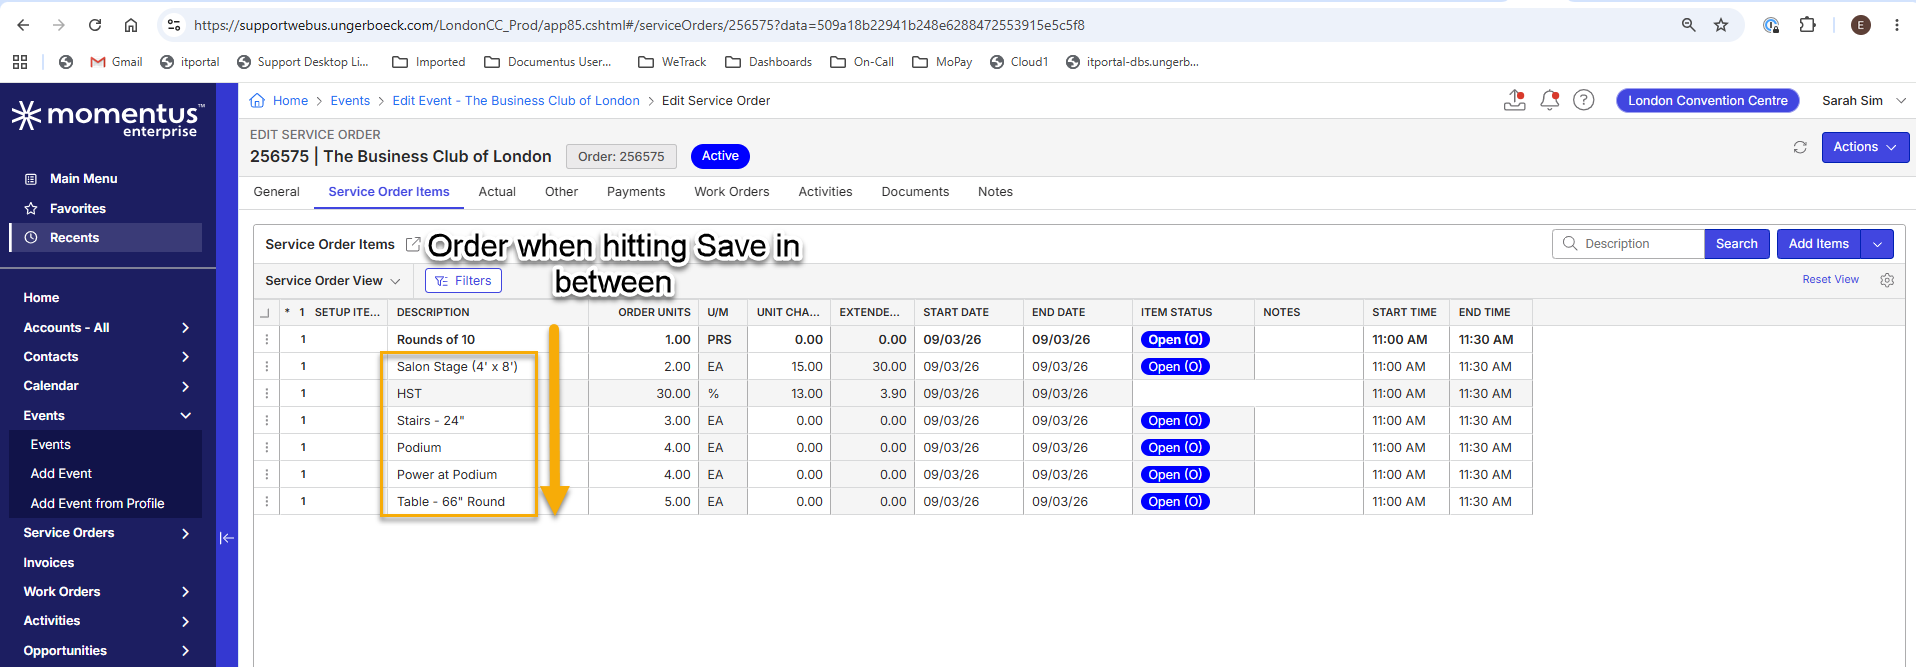The width and height of the screenshot is (1916, 667).
Task: Open the Add Items split dropdown arrow
Action: click(1877, 244)
